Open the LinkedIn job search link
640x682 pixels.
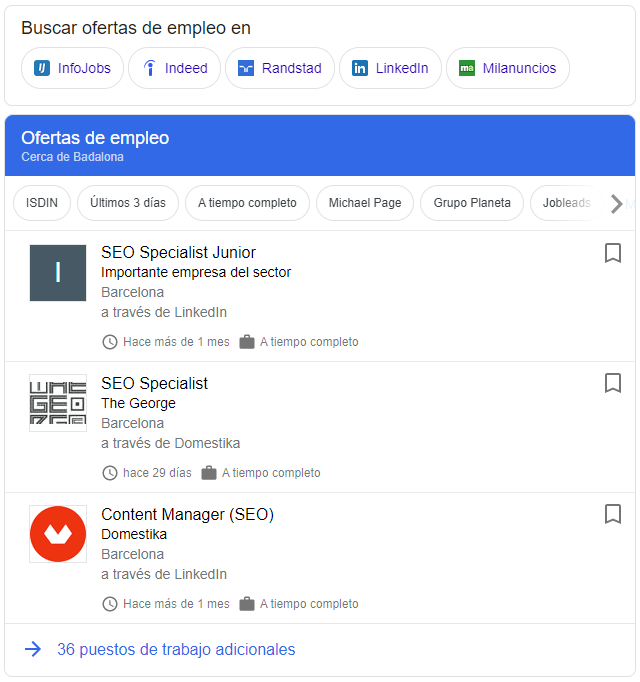390,68
